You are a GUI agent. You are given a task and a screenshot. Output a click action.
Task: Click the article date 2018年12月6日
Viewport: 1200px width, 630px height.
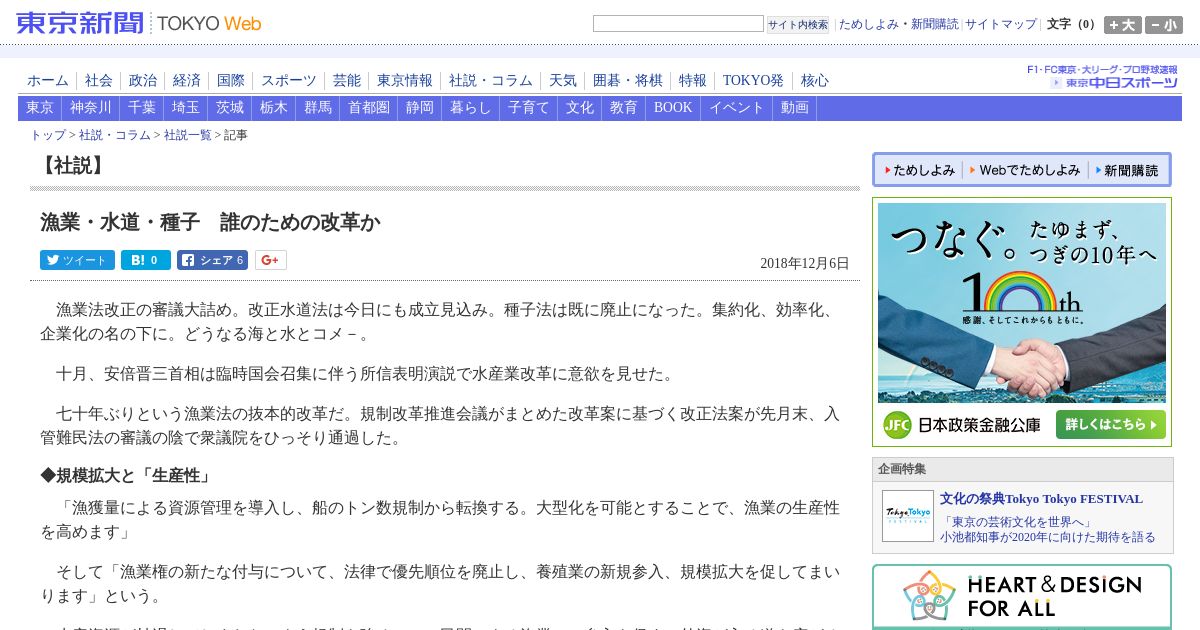[805, 264]
